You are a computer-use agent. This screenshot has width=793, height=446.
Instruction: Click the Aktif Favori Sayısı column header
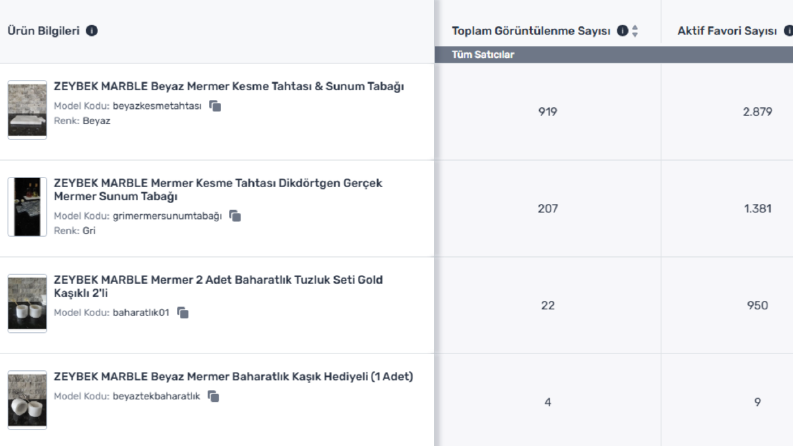coord(727,31)
